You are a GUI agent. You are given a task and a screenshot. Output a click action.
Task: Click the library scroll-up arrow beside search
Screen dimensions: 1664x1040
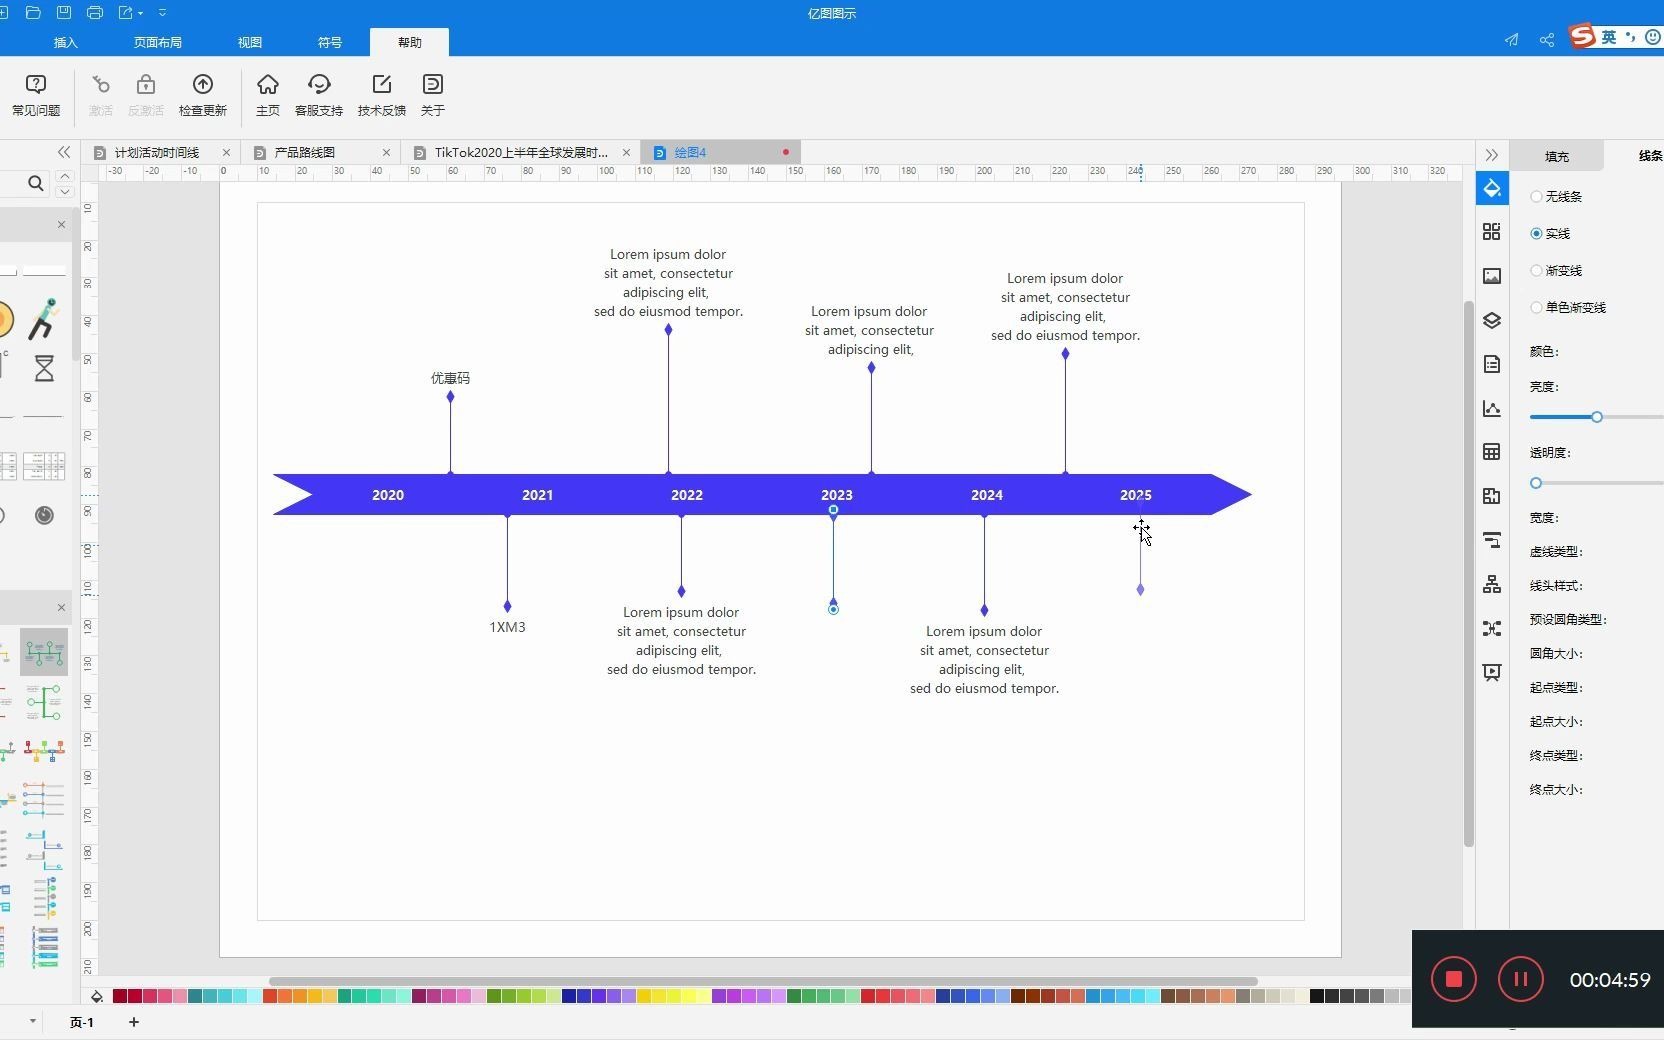(x=65, y=176)
